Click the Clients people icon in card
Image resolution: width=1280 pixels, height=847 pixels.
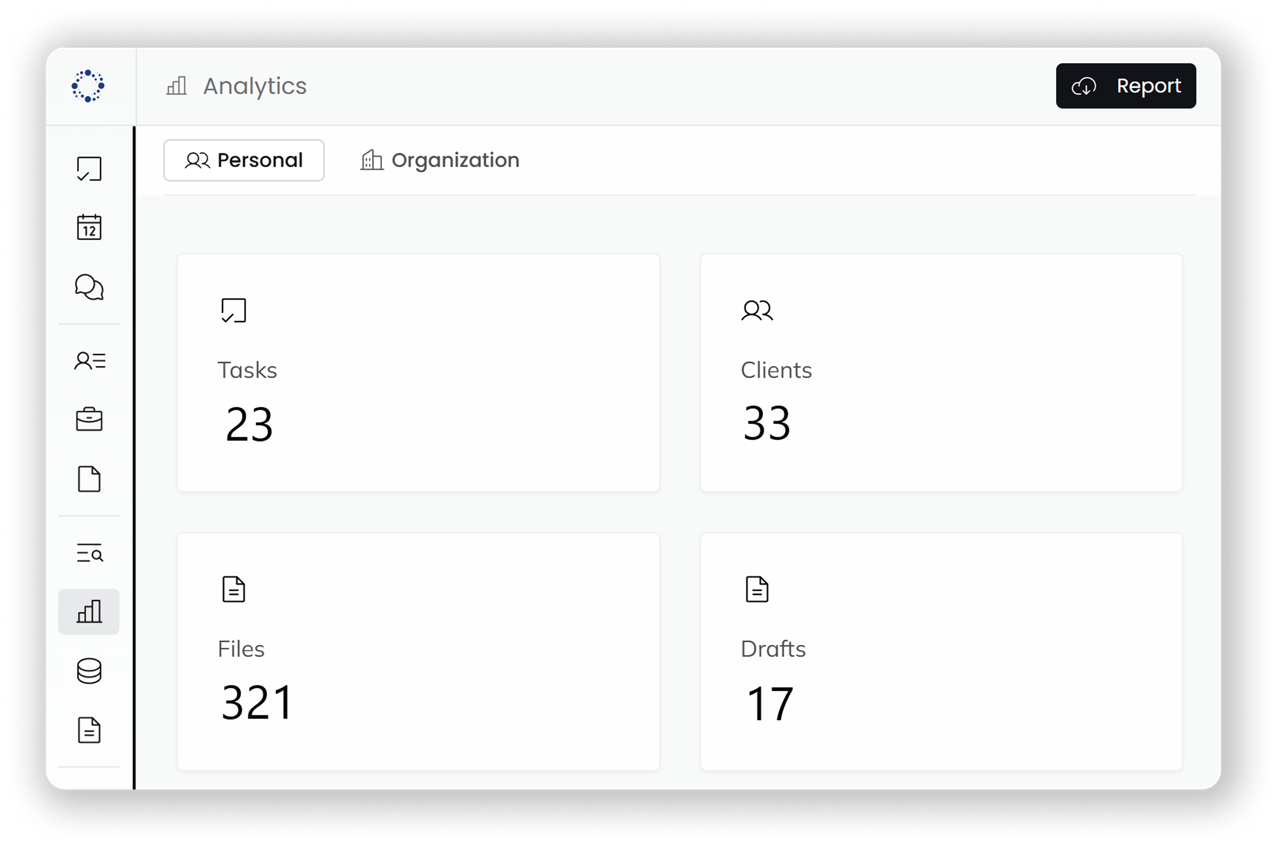click(x=757, y=311)
